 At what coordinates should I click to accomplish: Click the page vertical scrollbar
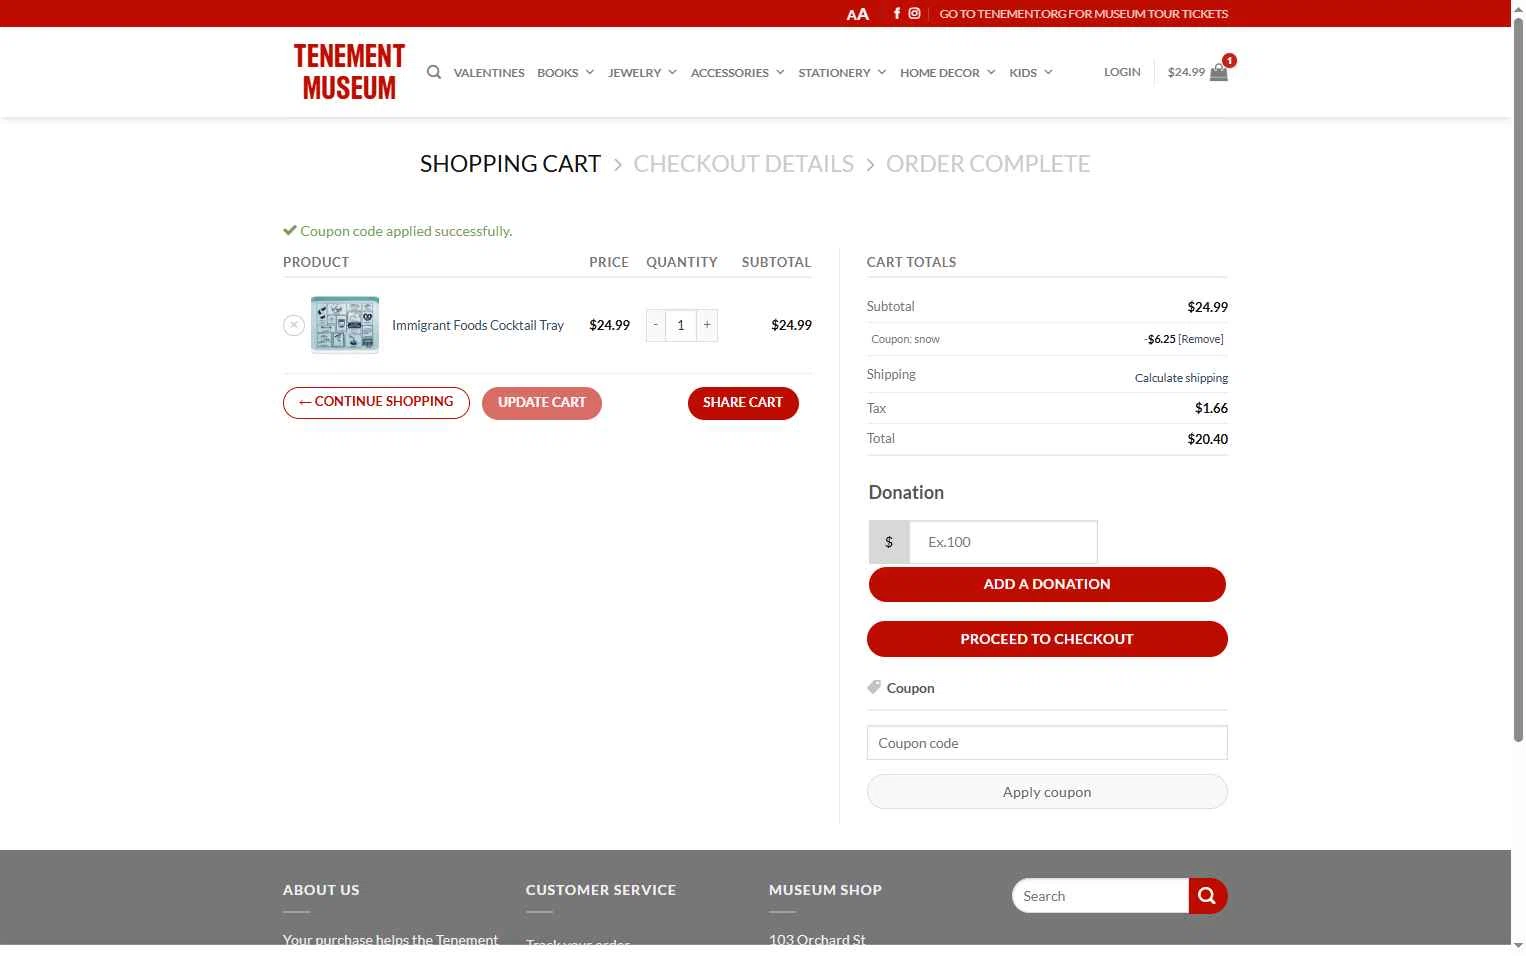click(x=1518, y=380)
